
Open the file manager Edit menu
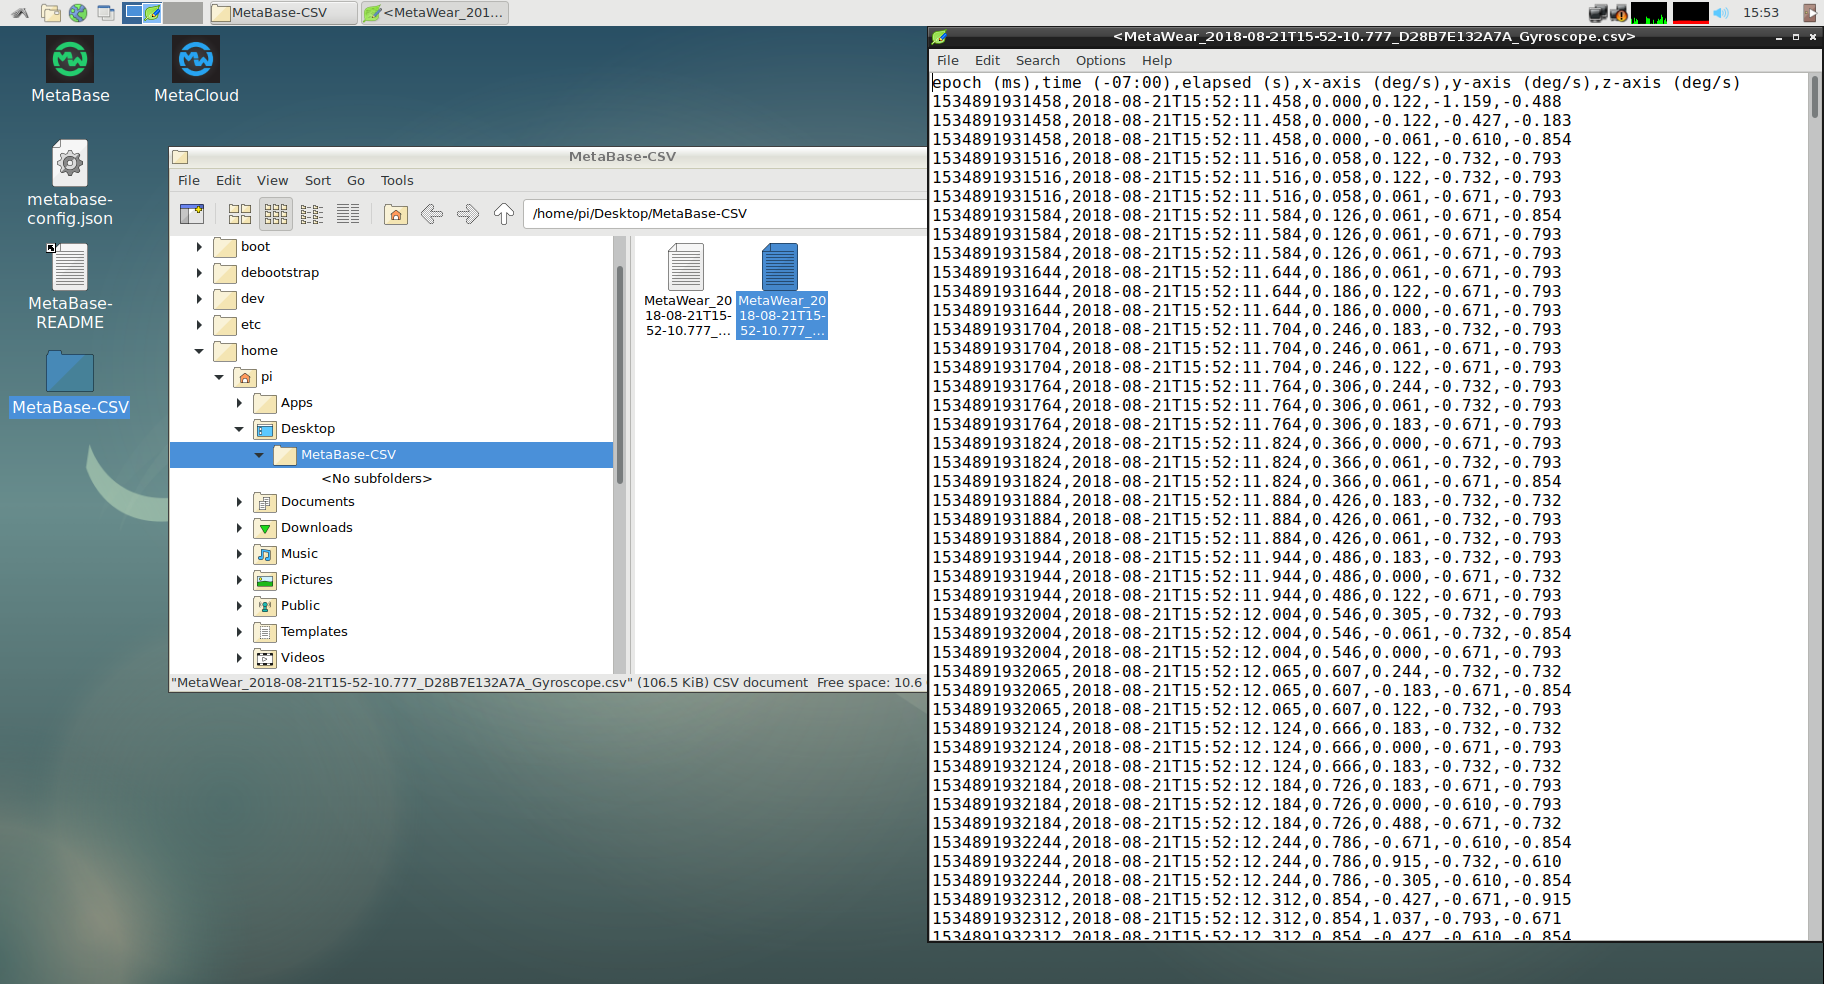(x=229, y=181)
